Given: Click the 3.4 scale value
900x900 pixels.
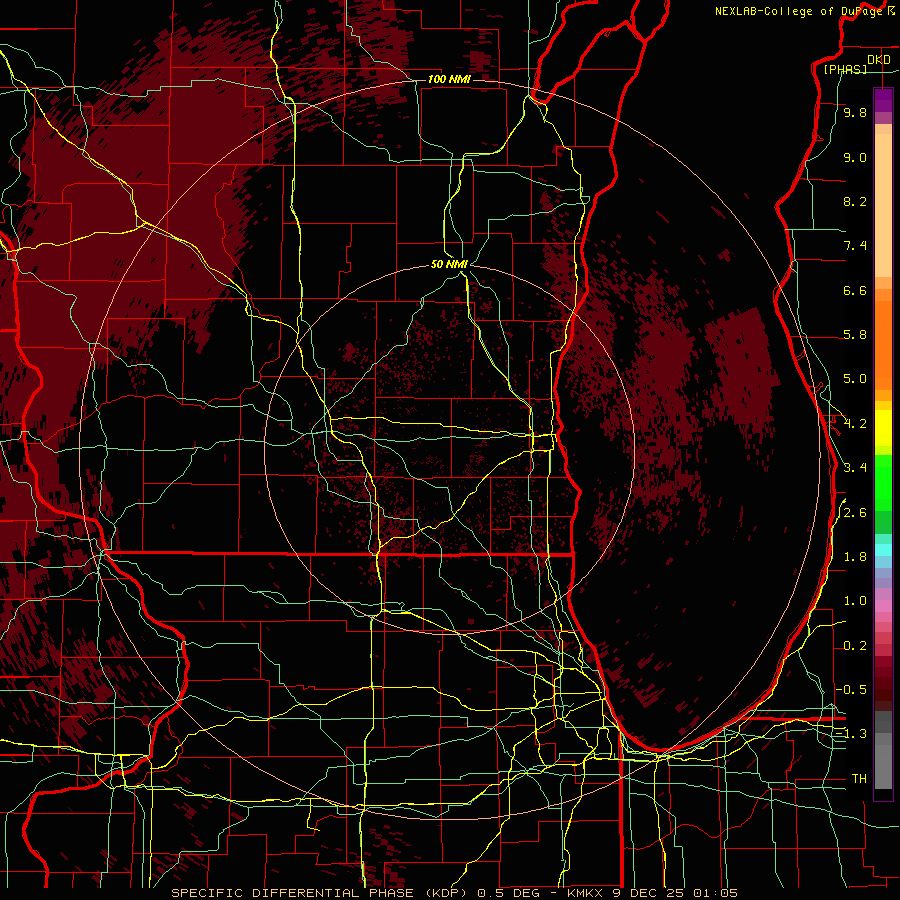Looking at the screenshot, I should pyautogui.click(x=855, y=467).
